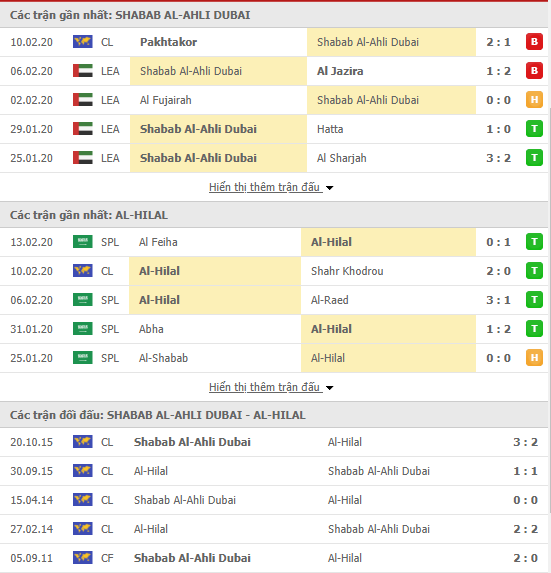Click Saudi flag icon in Al-Shabab row
Image resolution: width=551 pixels, height=573 pixels.
[83, 358]
